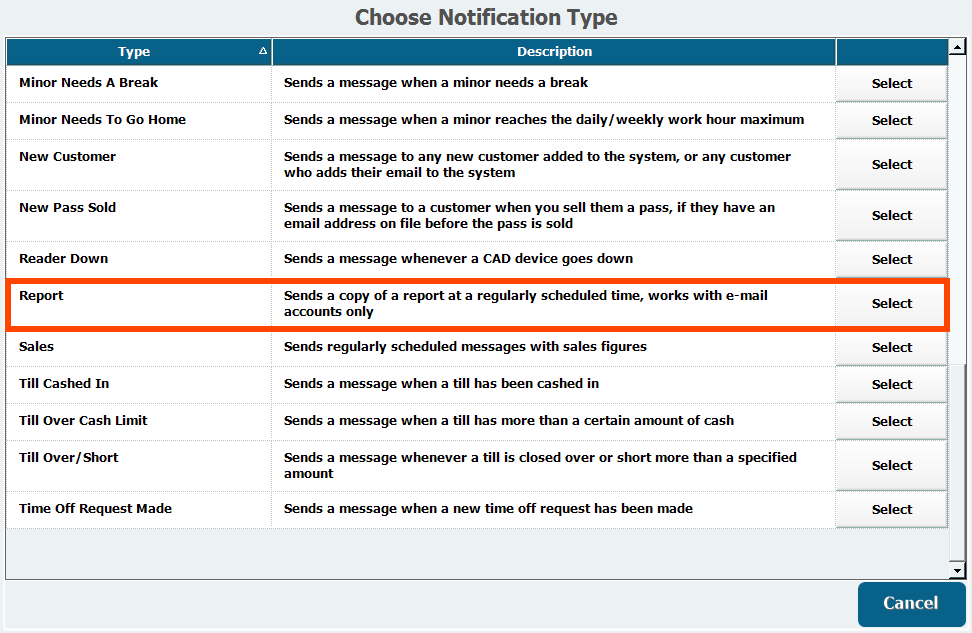This screenshot has width=972, height=633.
Task: Click the Sales row description text
Action: (x=465, y=347)
